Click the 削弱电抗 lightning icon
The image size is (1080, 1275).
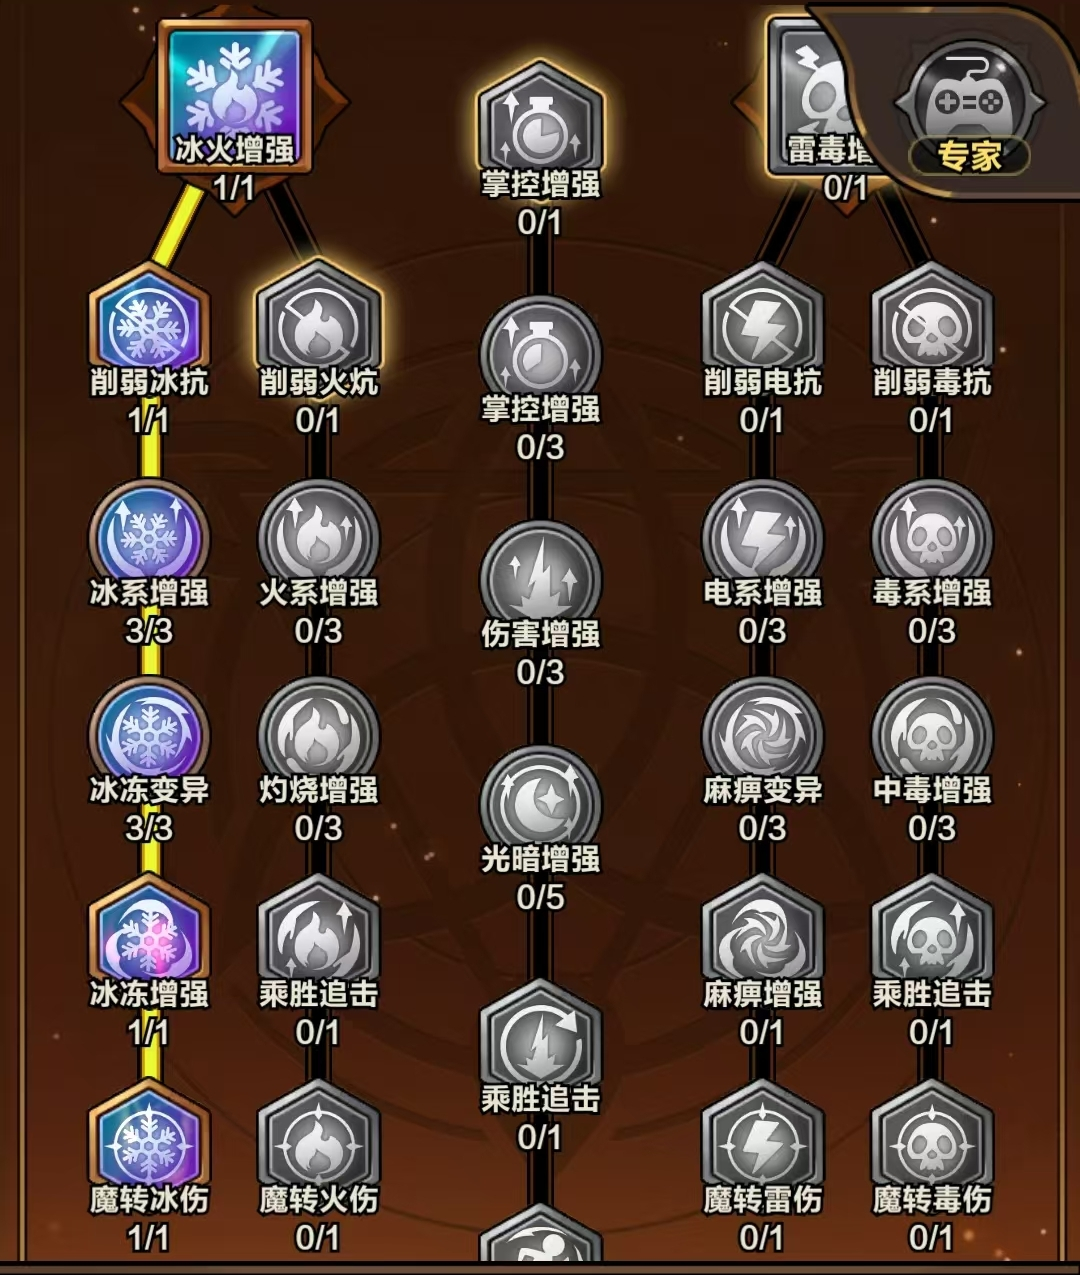[762, 322]
